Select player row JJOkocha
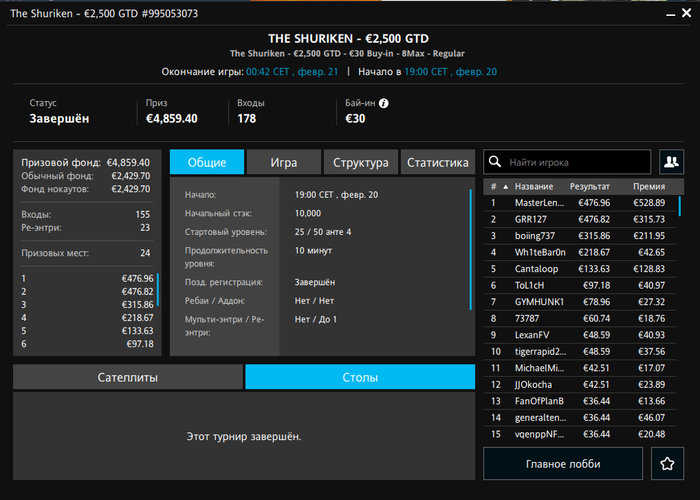700x500 pixels. click(579, 384)
